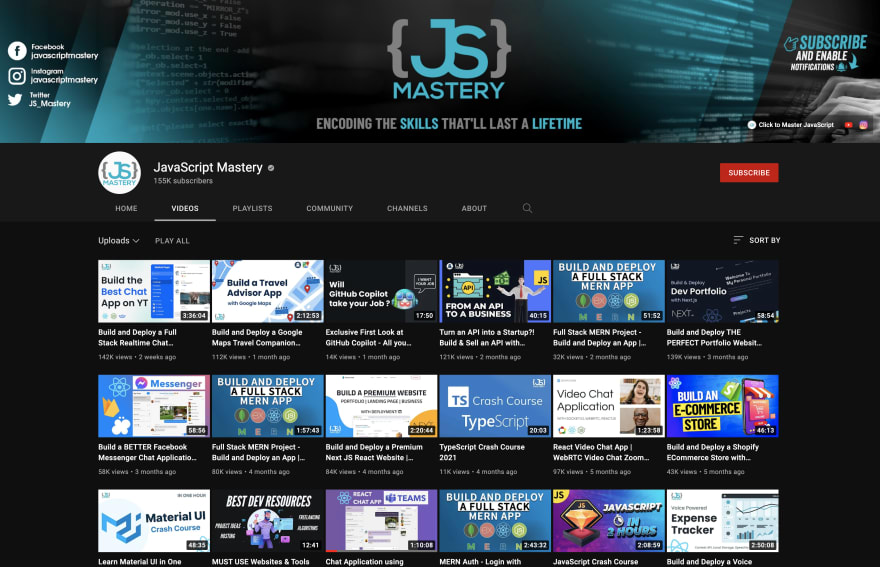Click the 'From an API to a Business' thumbnail

point(495,291)
